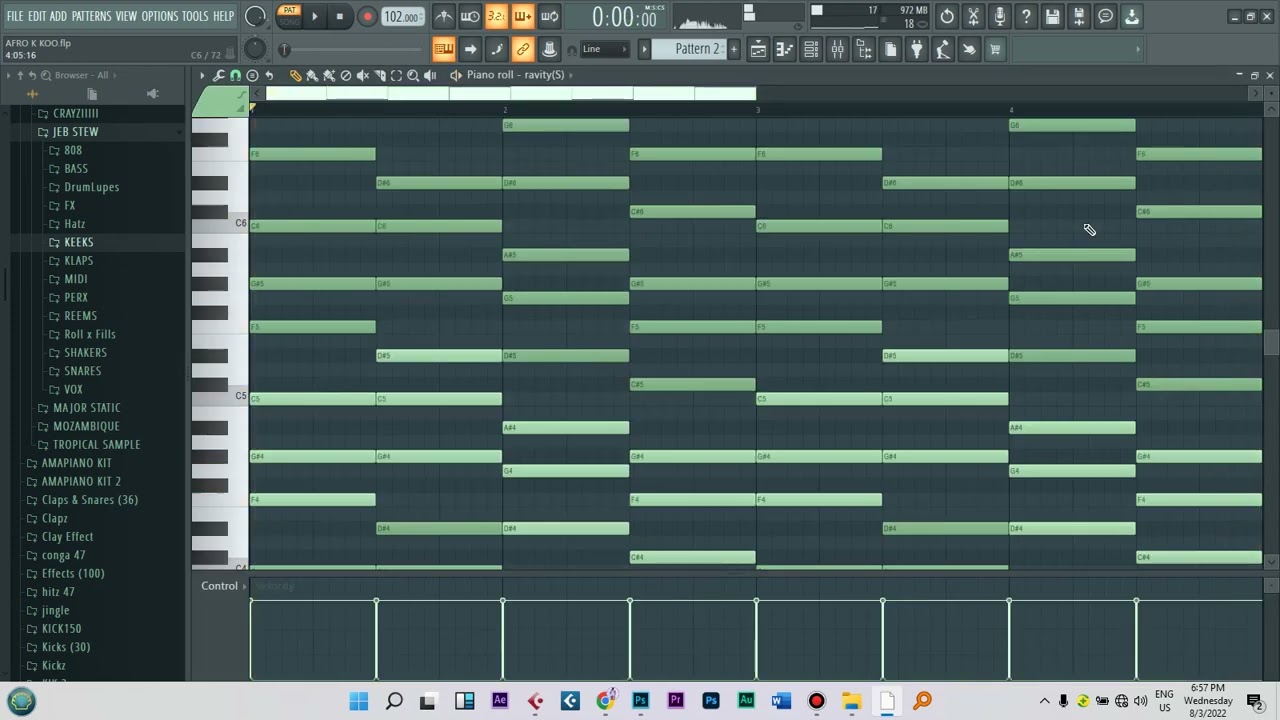This screenshot has height=720, width=1280.
Task: Open the Roll x Fills folder
Action: point(89,334)
